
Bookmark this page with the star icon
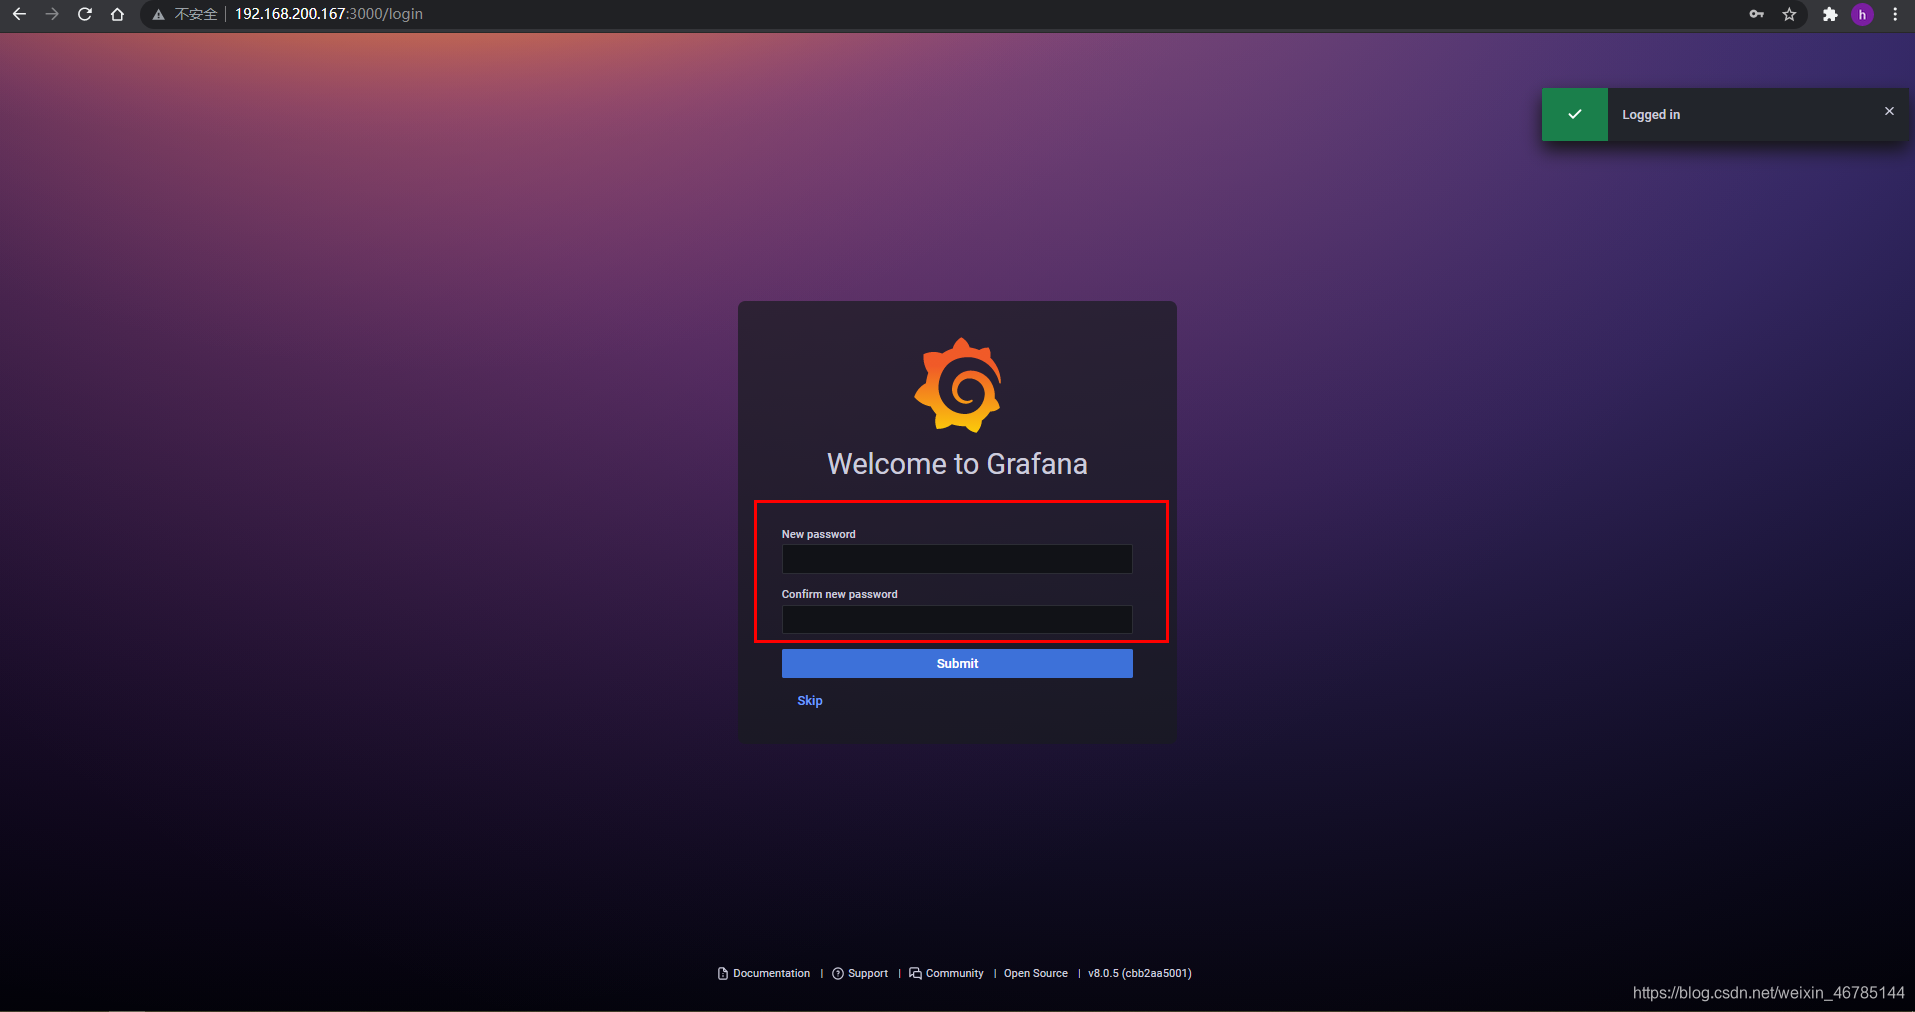1789,14
